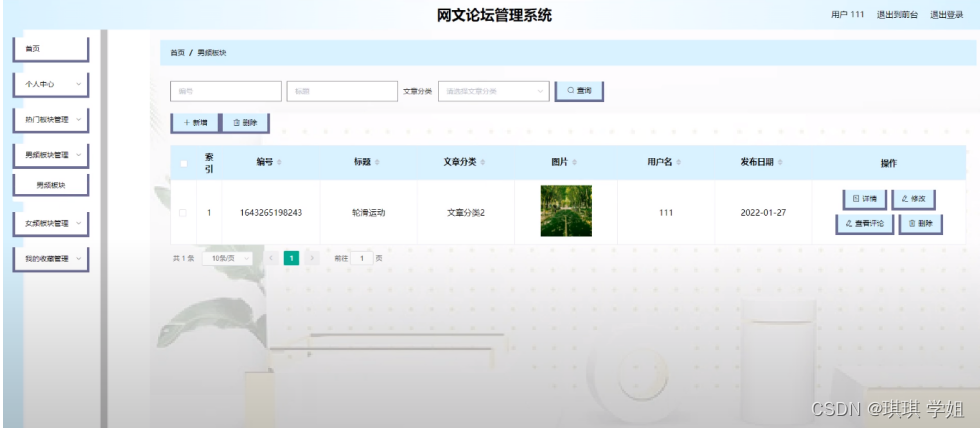Open the 10条/页 page size dropdown
Image resolution: width=980 pixels, height=428 pixels.
point(228,258)
